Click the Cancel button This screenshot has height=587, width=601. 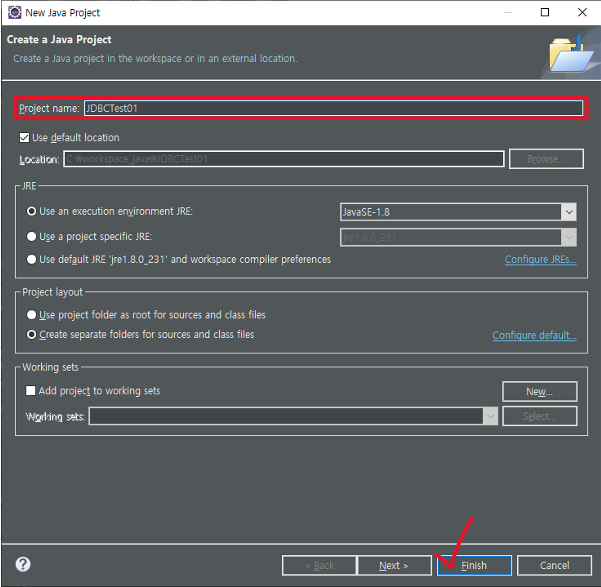tap(554, 566)
